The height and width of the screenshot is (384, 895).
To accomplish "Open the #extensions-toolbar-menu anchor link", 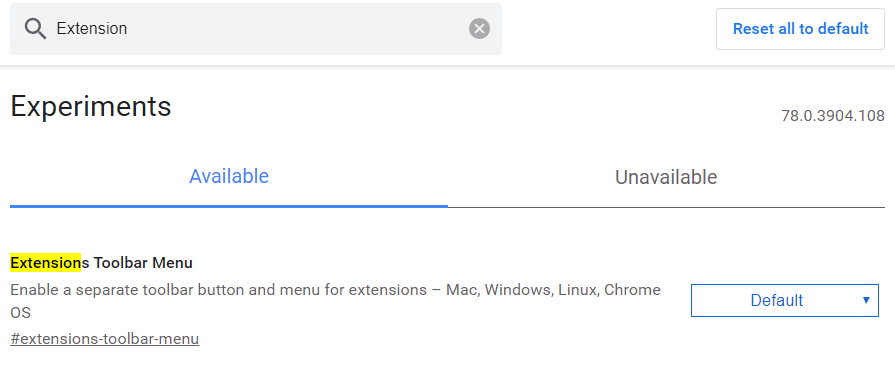I will pos(104,339).
